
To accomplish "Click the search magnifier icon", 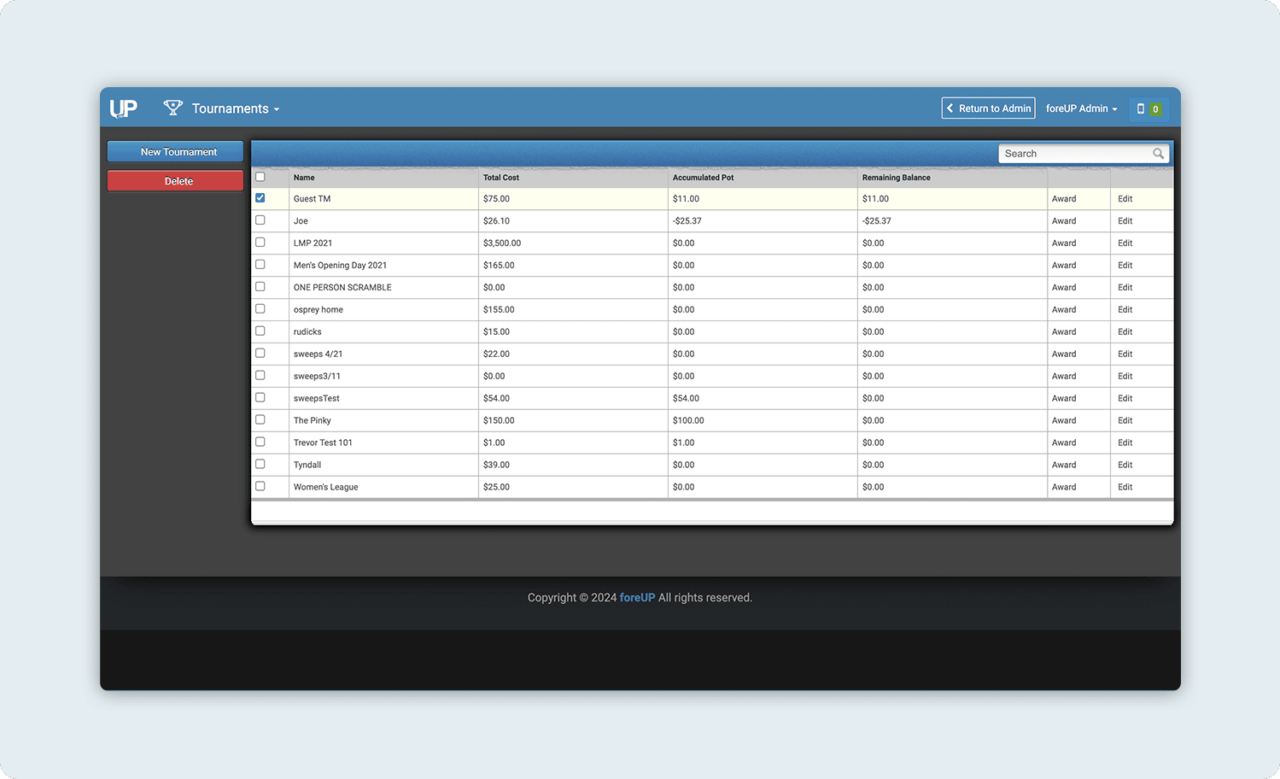I will point(1158,154).
